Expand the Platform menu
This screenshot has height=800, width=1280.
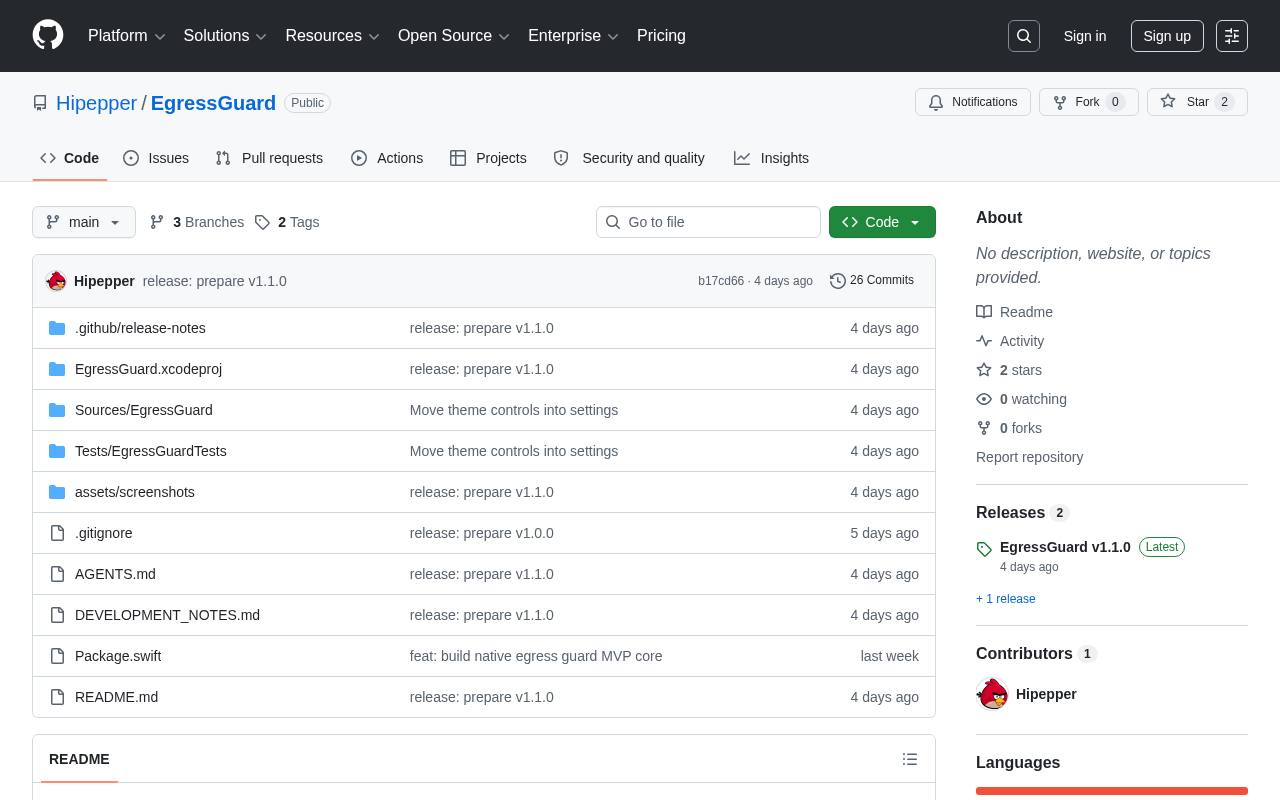pos(127,36)
